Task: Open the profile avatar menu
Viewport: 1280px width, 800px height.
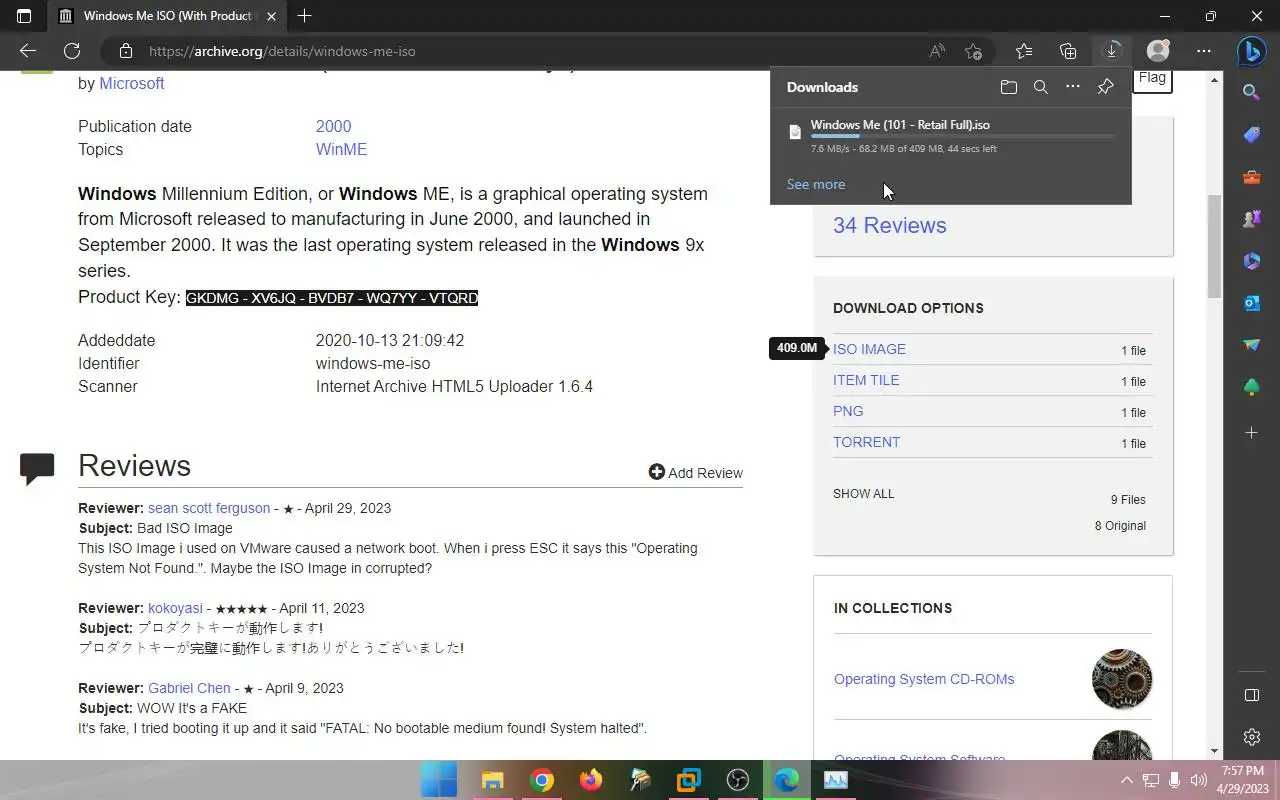Action: click(x=1158, y=51)
